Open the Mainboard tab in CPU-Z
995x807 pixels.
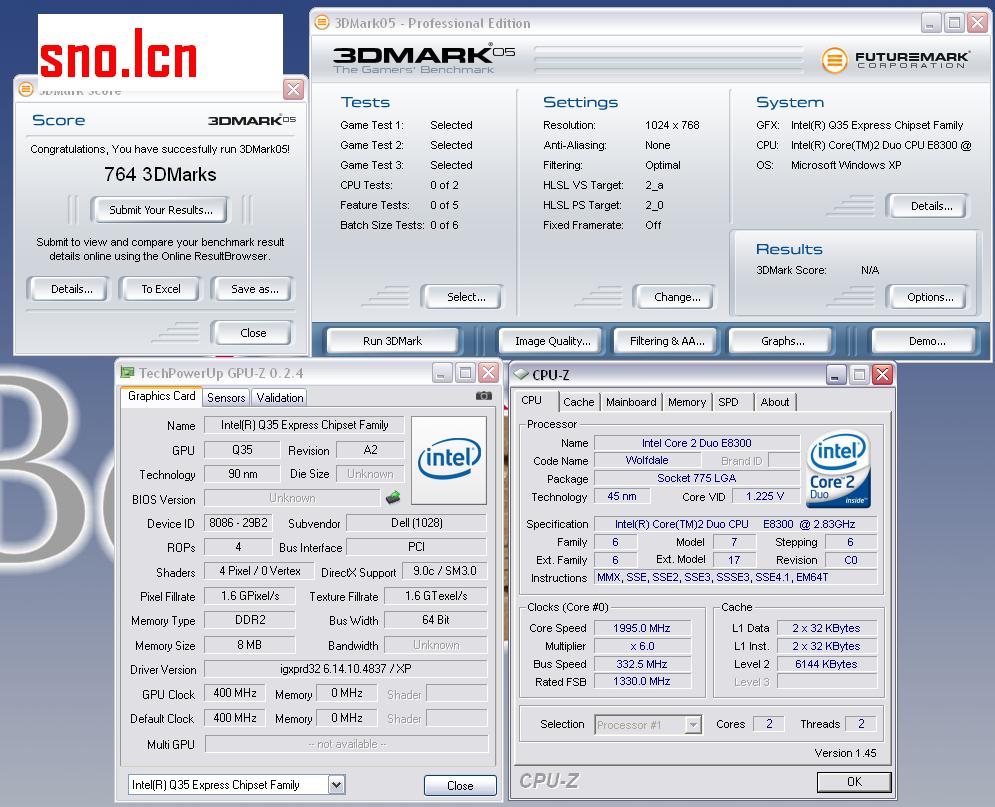click(631, 402)
